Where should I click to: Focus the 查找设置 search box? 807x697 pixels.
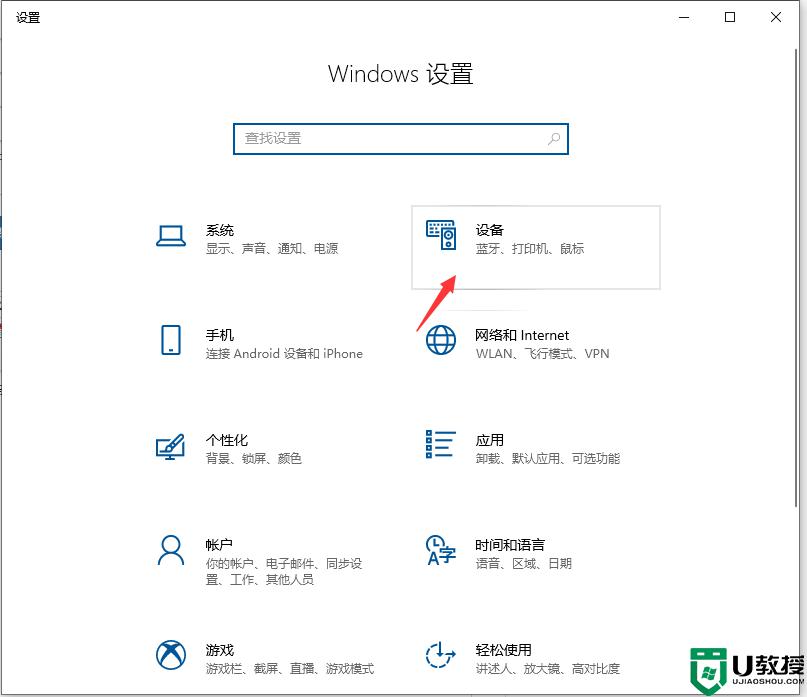pos(401,138)
